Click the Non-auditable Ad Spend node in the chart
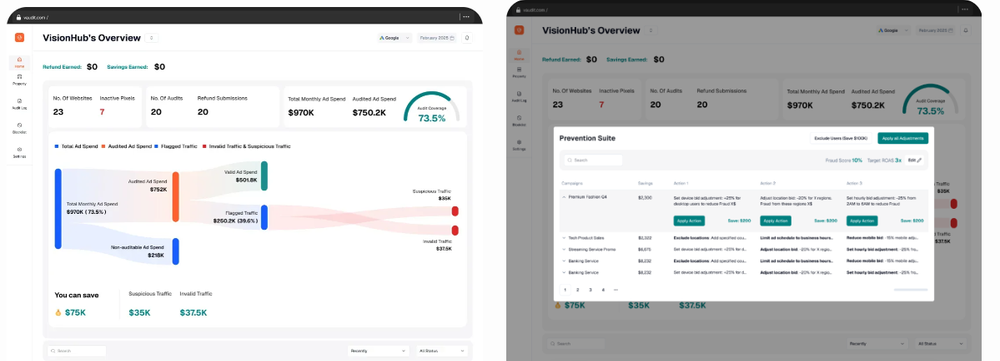Screen dimensions: 1000x361 [176, 251]
